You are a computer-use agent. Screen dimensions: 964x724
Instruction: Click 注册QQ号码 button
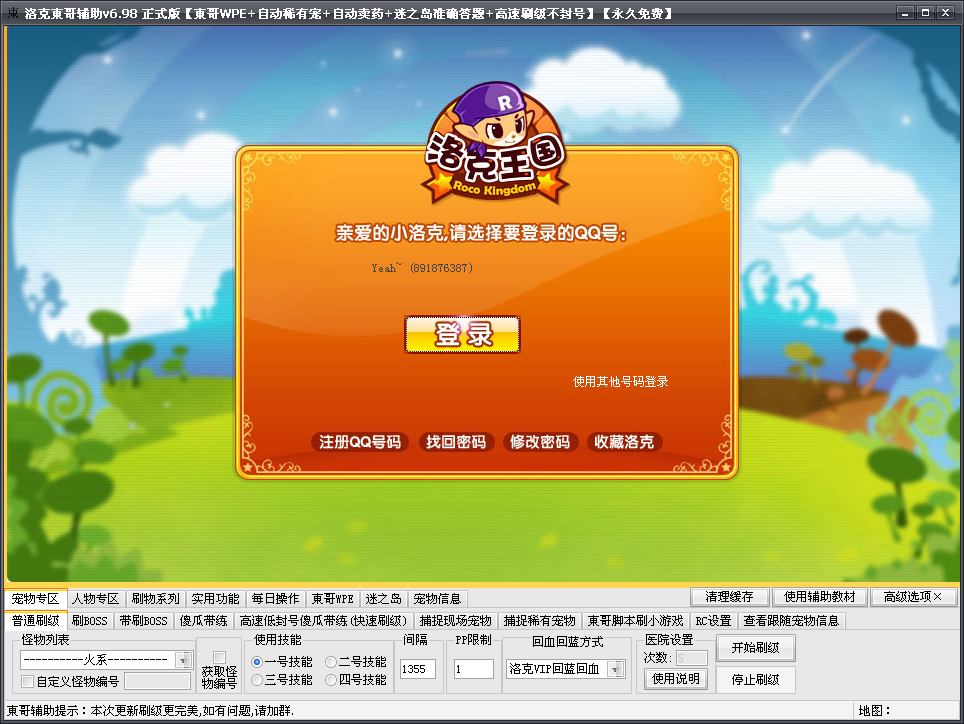360,442
